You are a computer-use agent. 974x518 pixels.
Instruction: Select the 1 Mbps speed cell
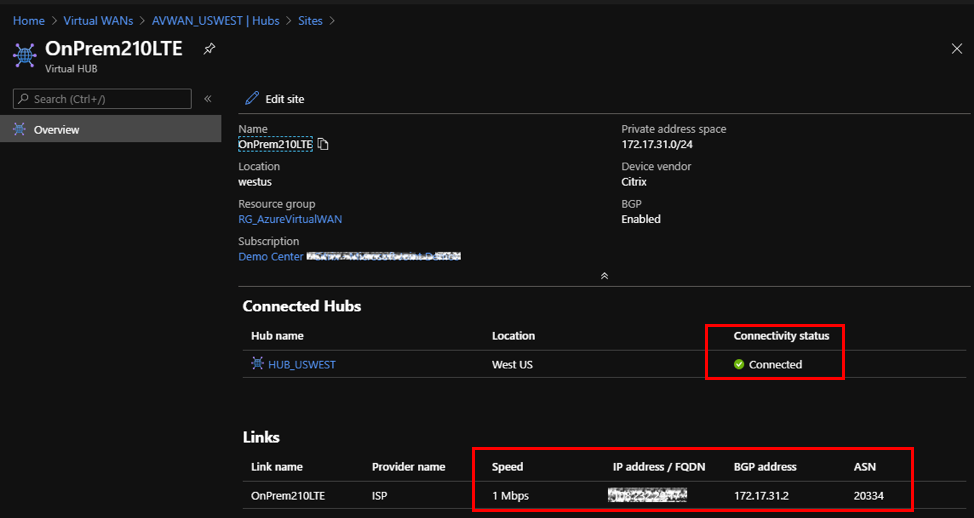click(x=510, y=496)
